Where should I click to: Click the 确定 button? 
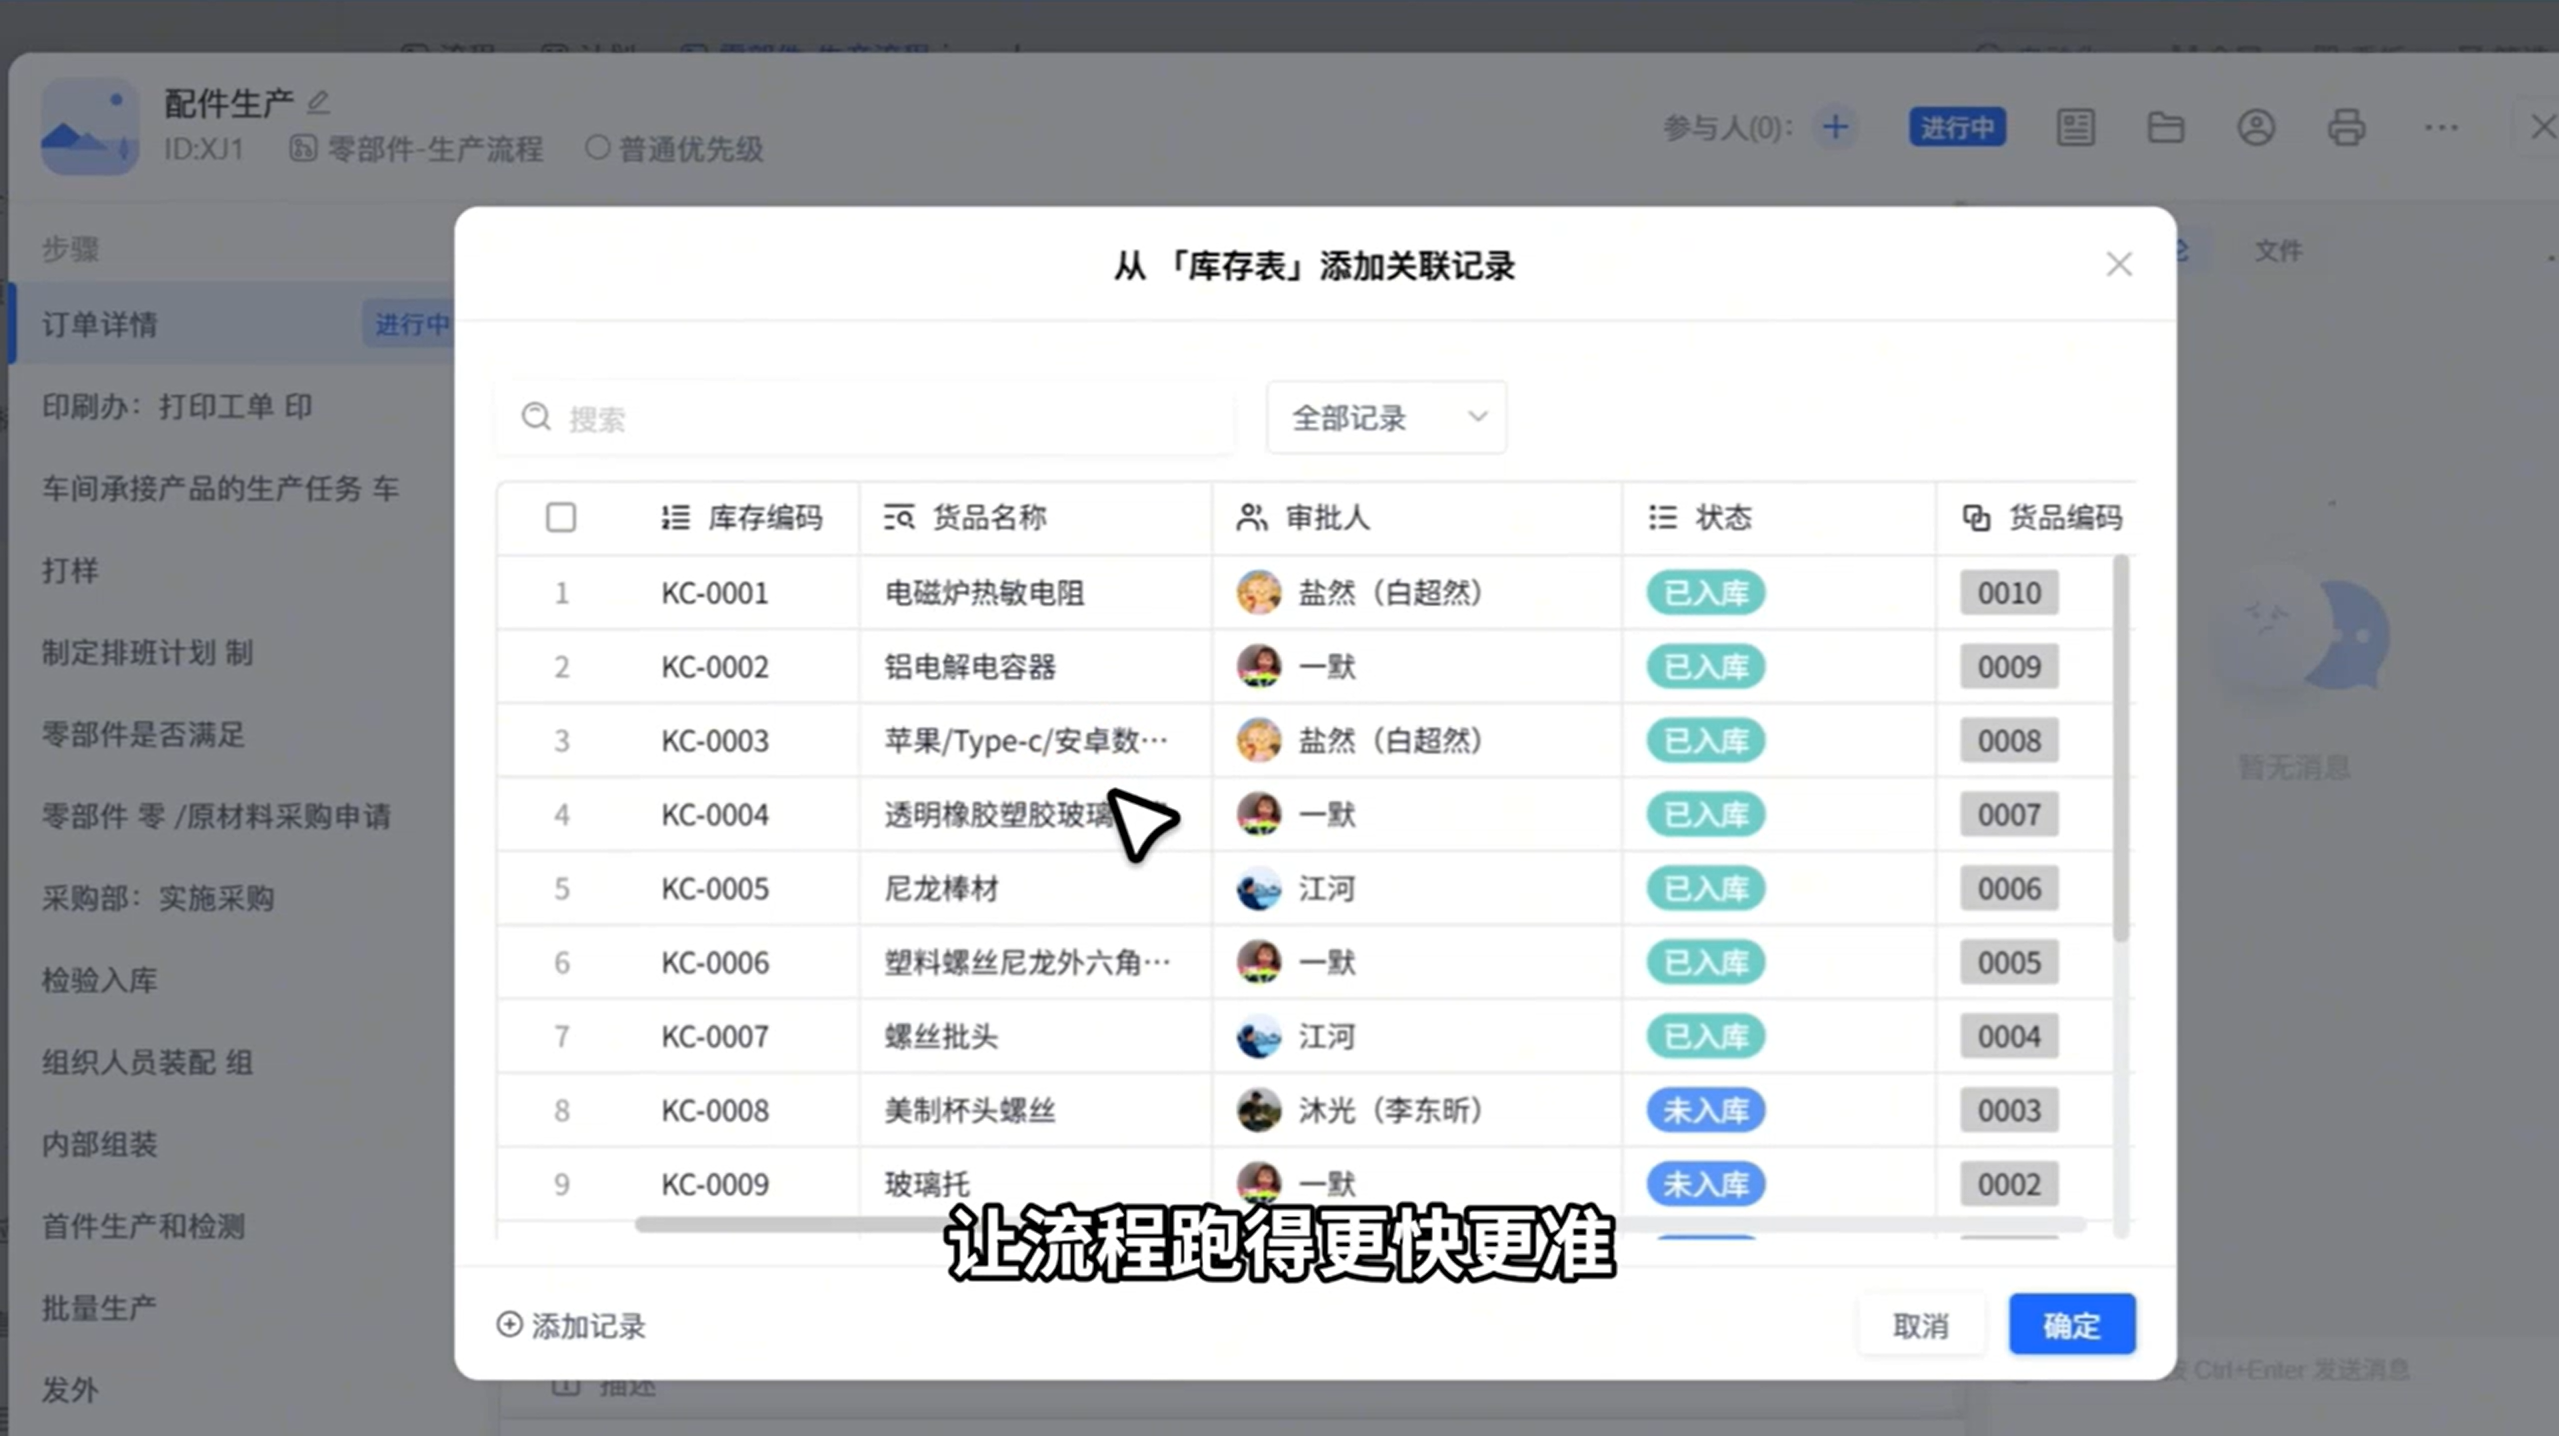[2072, 1325]
